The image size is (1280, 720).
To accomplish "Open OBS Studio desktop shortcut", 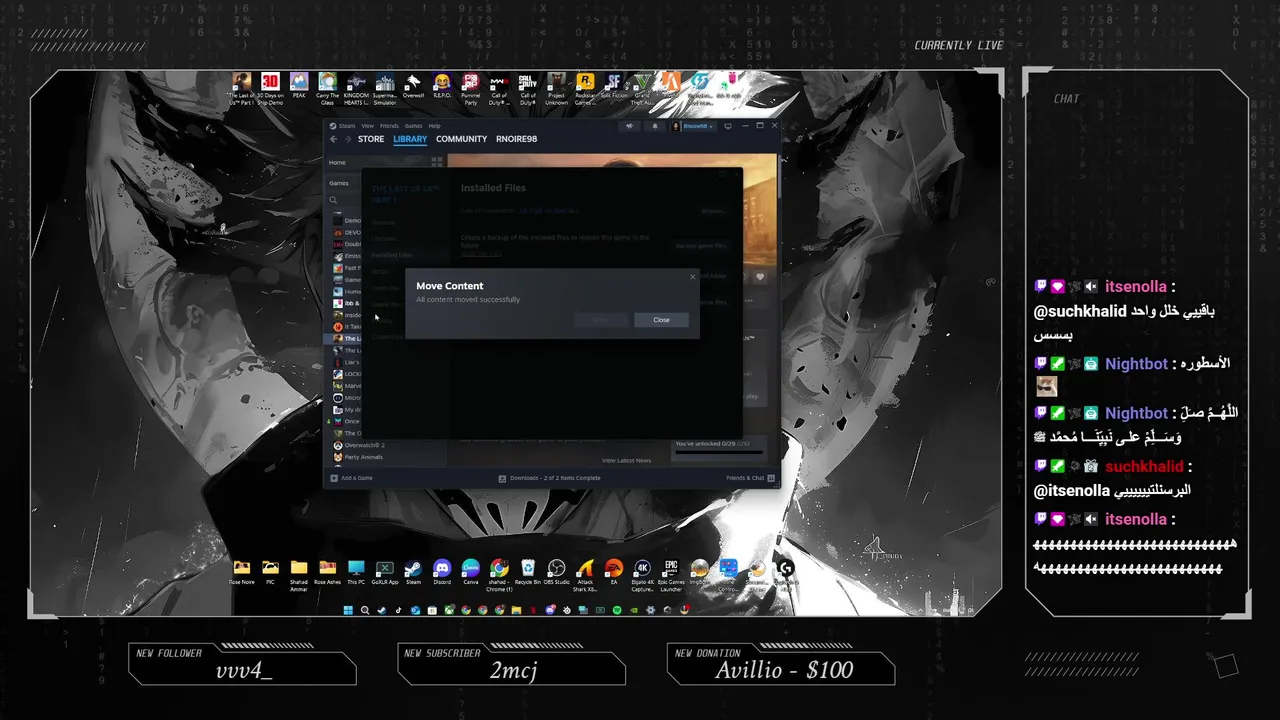I will pos(557,572).
